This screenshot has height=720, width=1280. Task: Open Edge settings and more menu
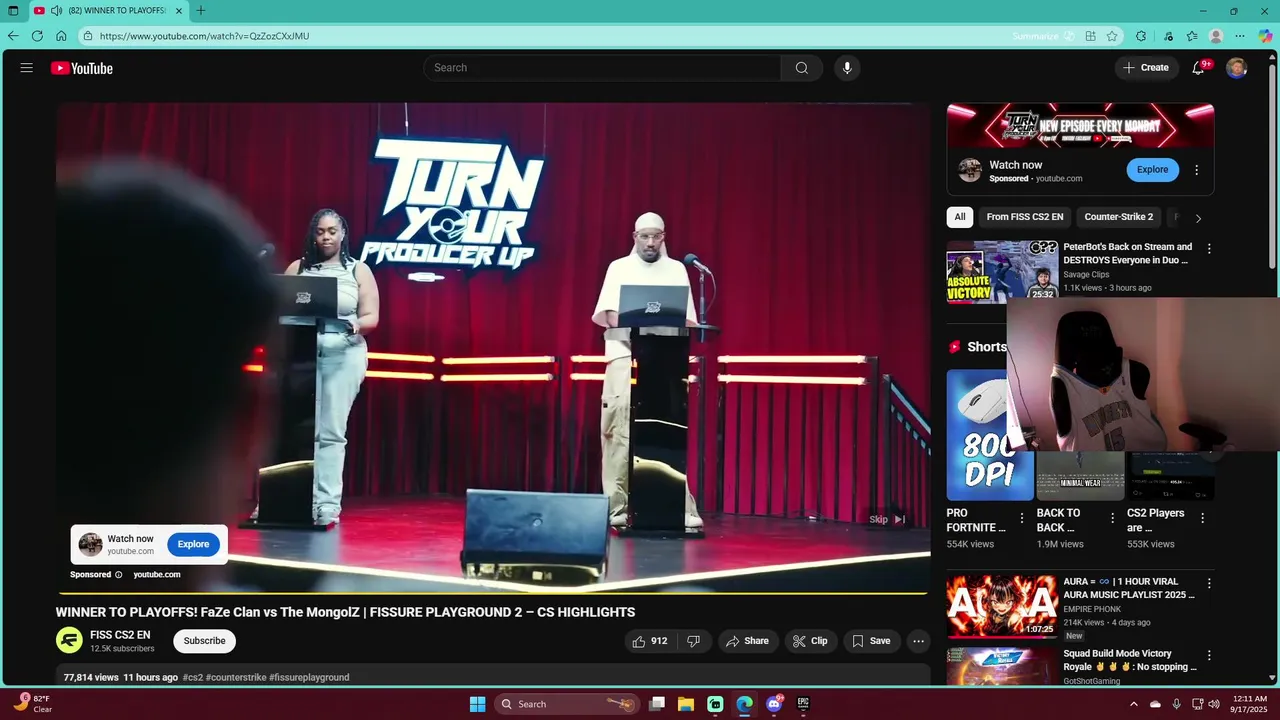(x=1240, y=36)
